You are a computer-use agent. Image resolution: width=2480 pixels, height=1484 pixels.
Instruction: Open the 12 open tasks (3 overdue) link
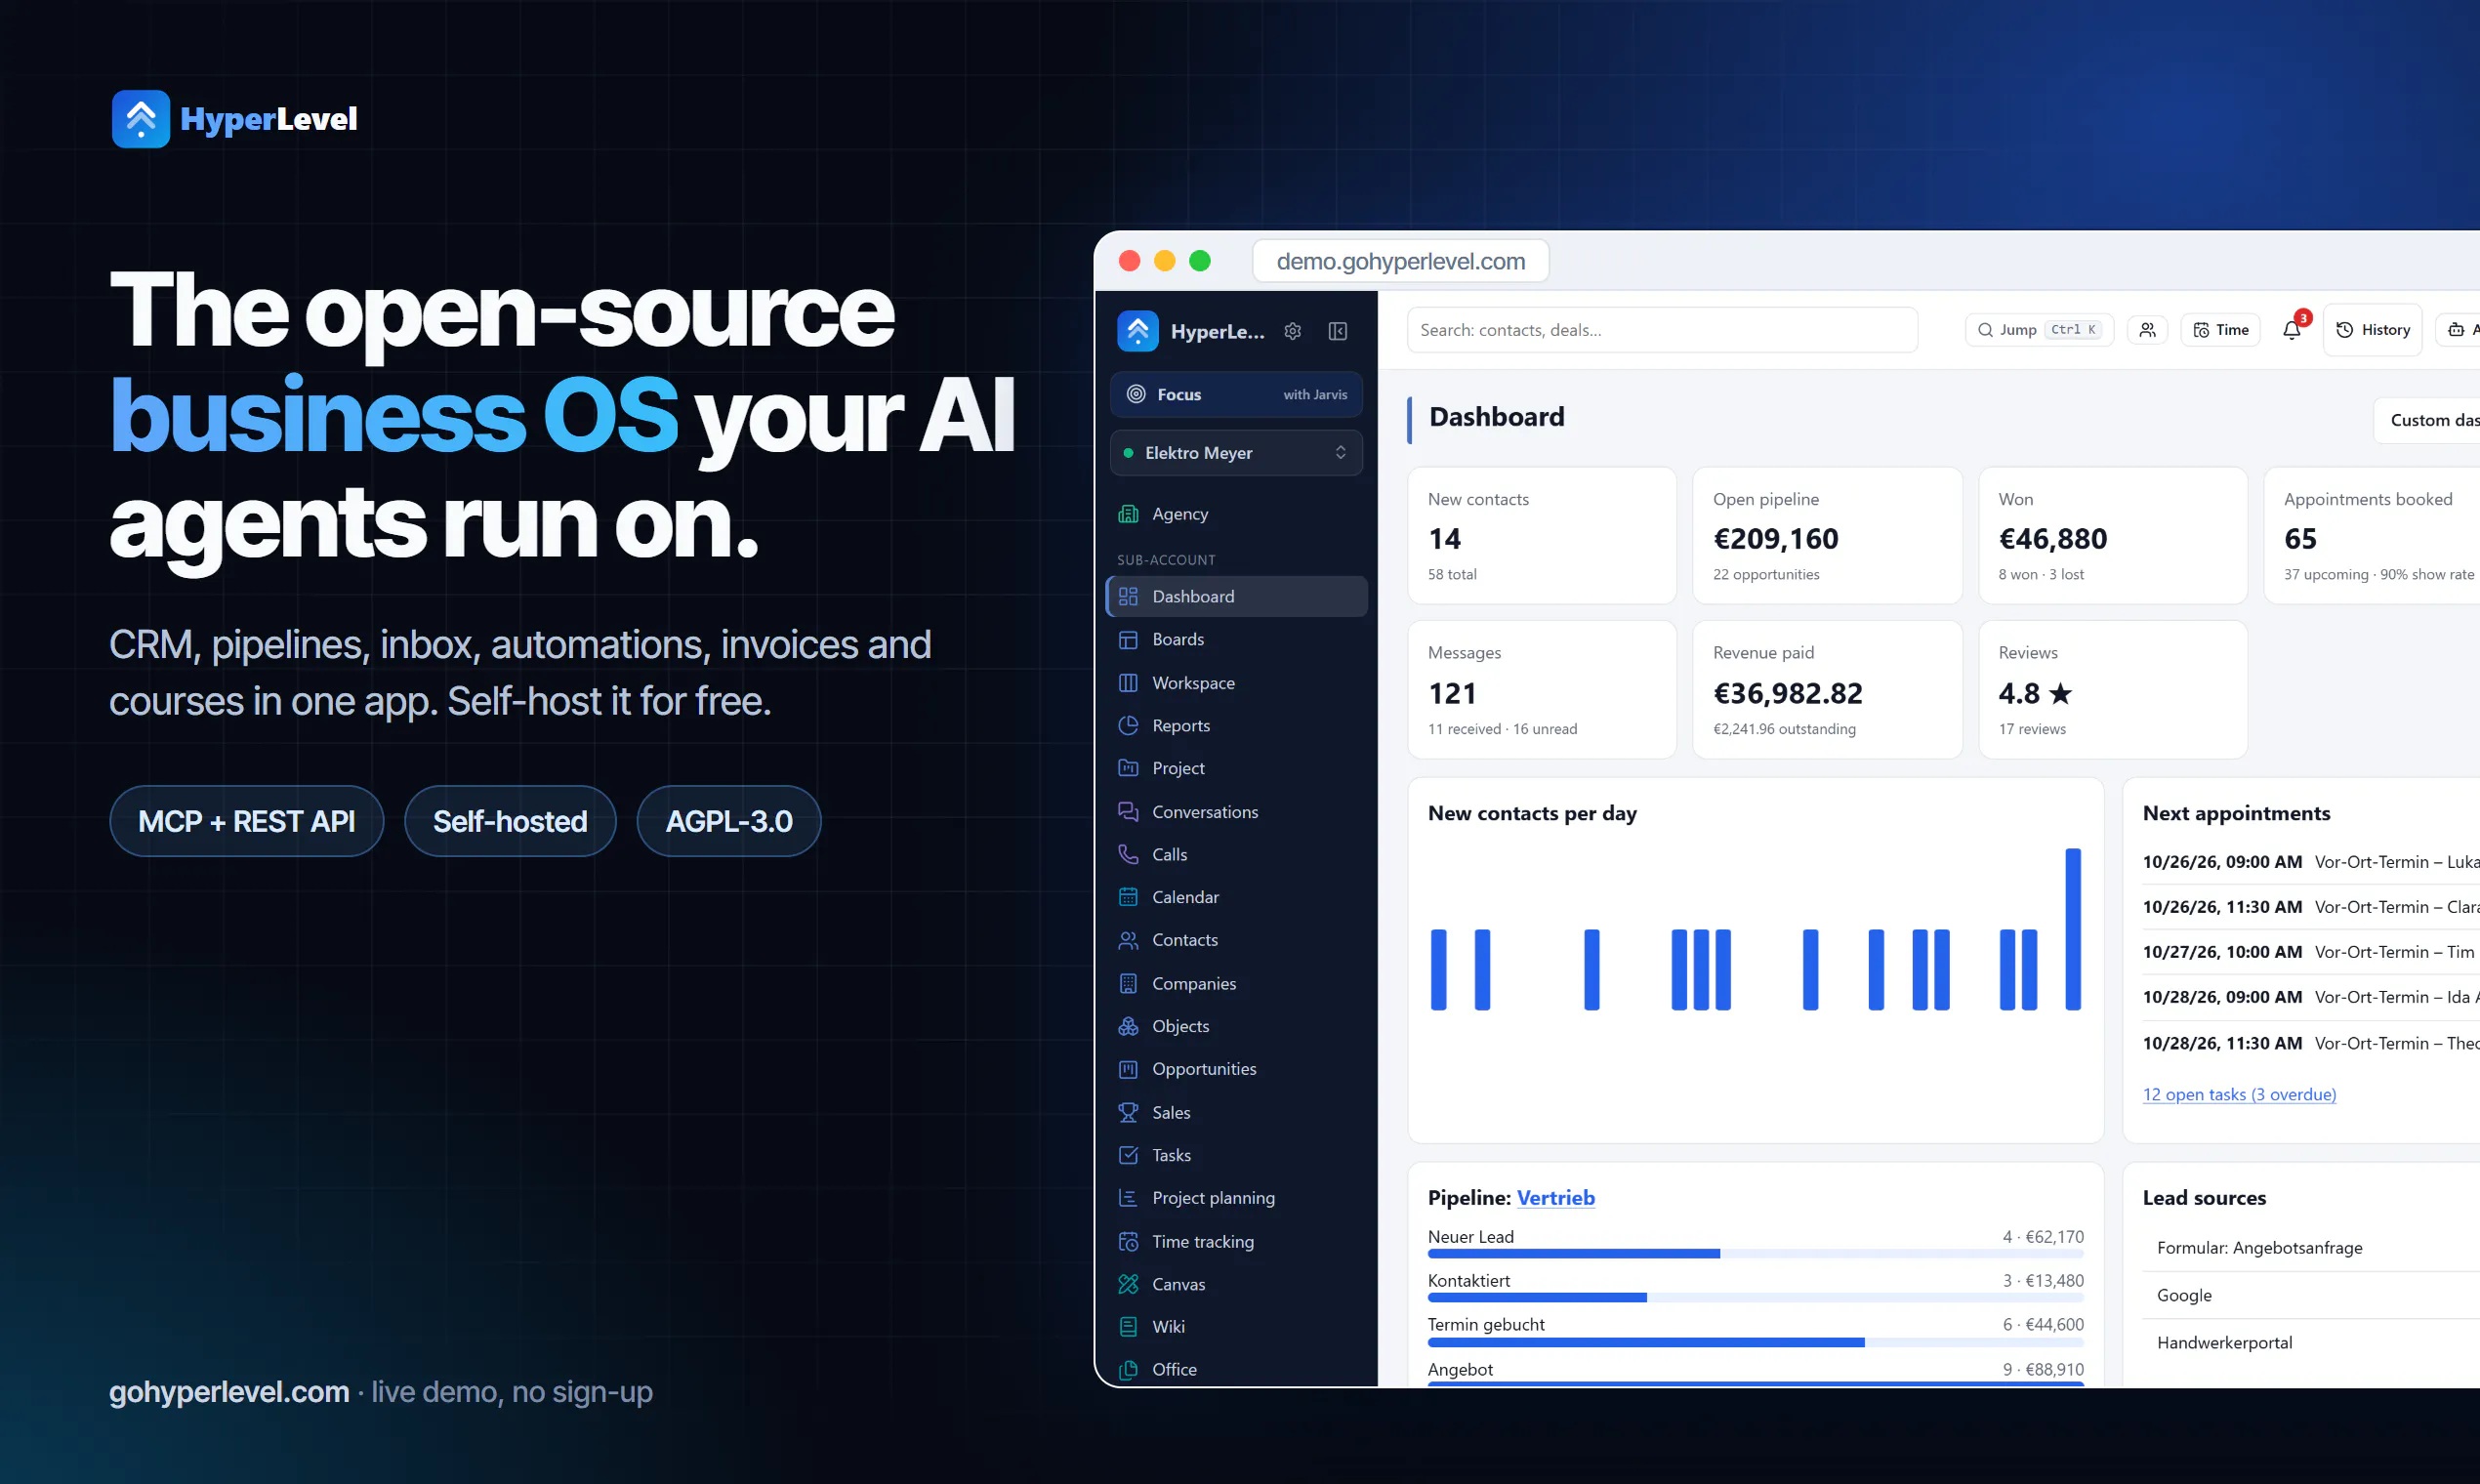click(x=2239, y=1094)
